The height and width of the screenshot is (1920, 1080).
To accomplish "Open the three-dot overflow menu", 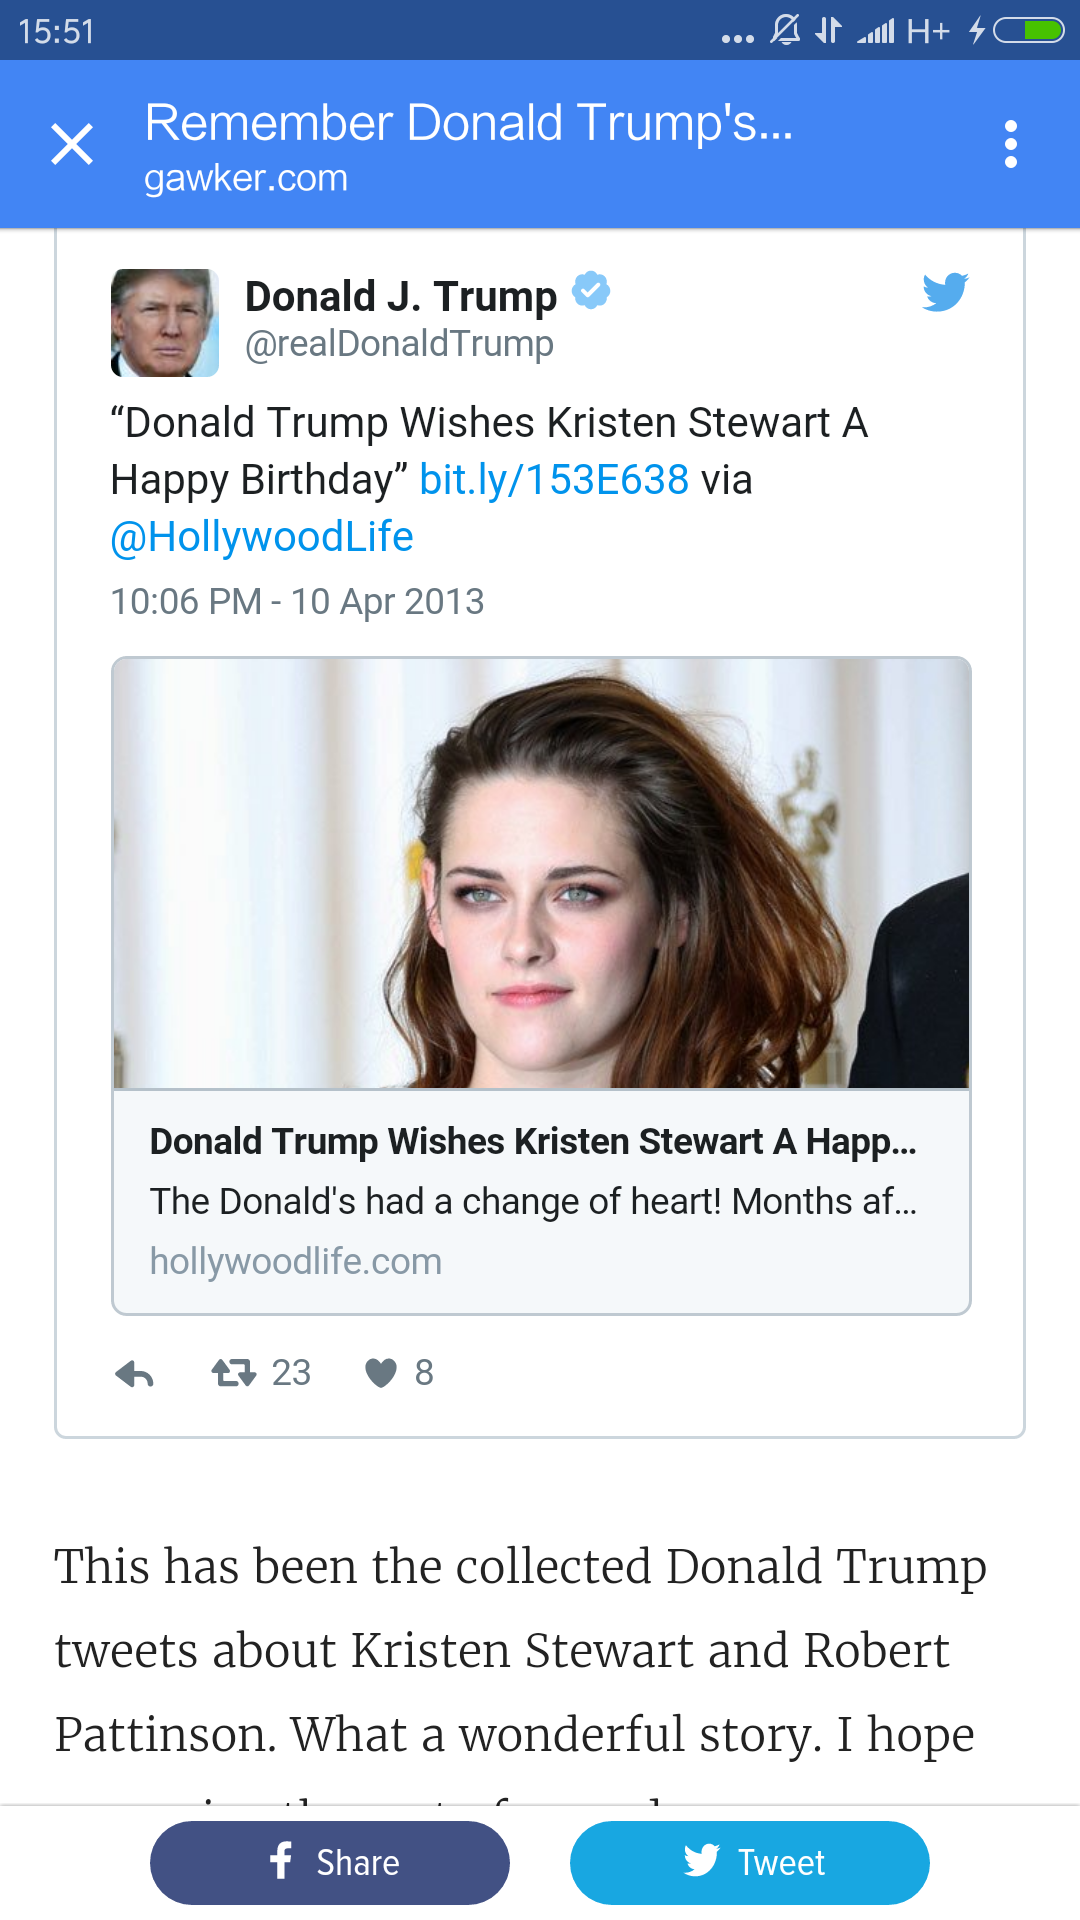I will pyautogui.click(x=1011, y=144).
